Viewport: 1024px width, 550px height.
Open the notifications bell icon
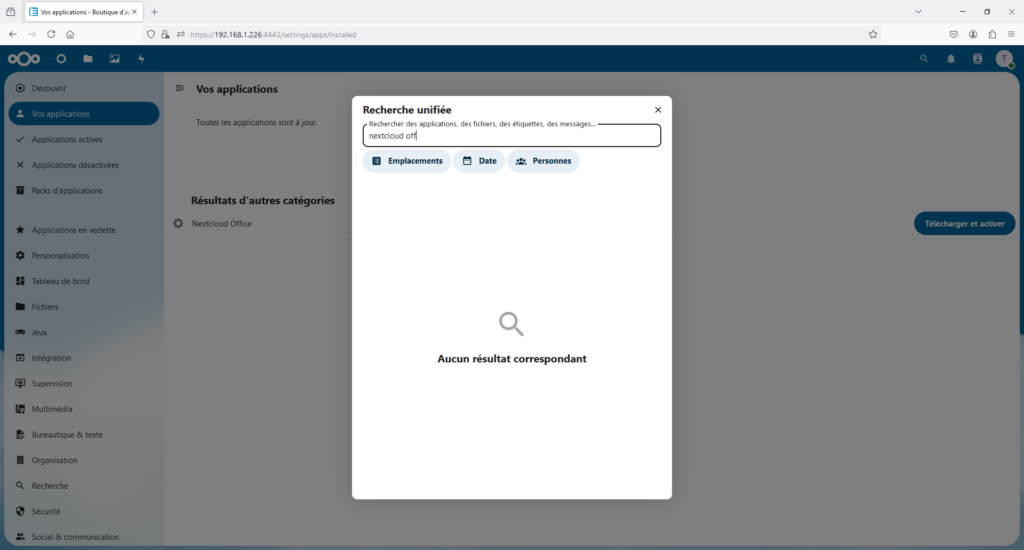tap(951, 59)
